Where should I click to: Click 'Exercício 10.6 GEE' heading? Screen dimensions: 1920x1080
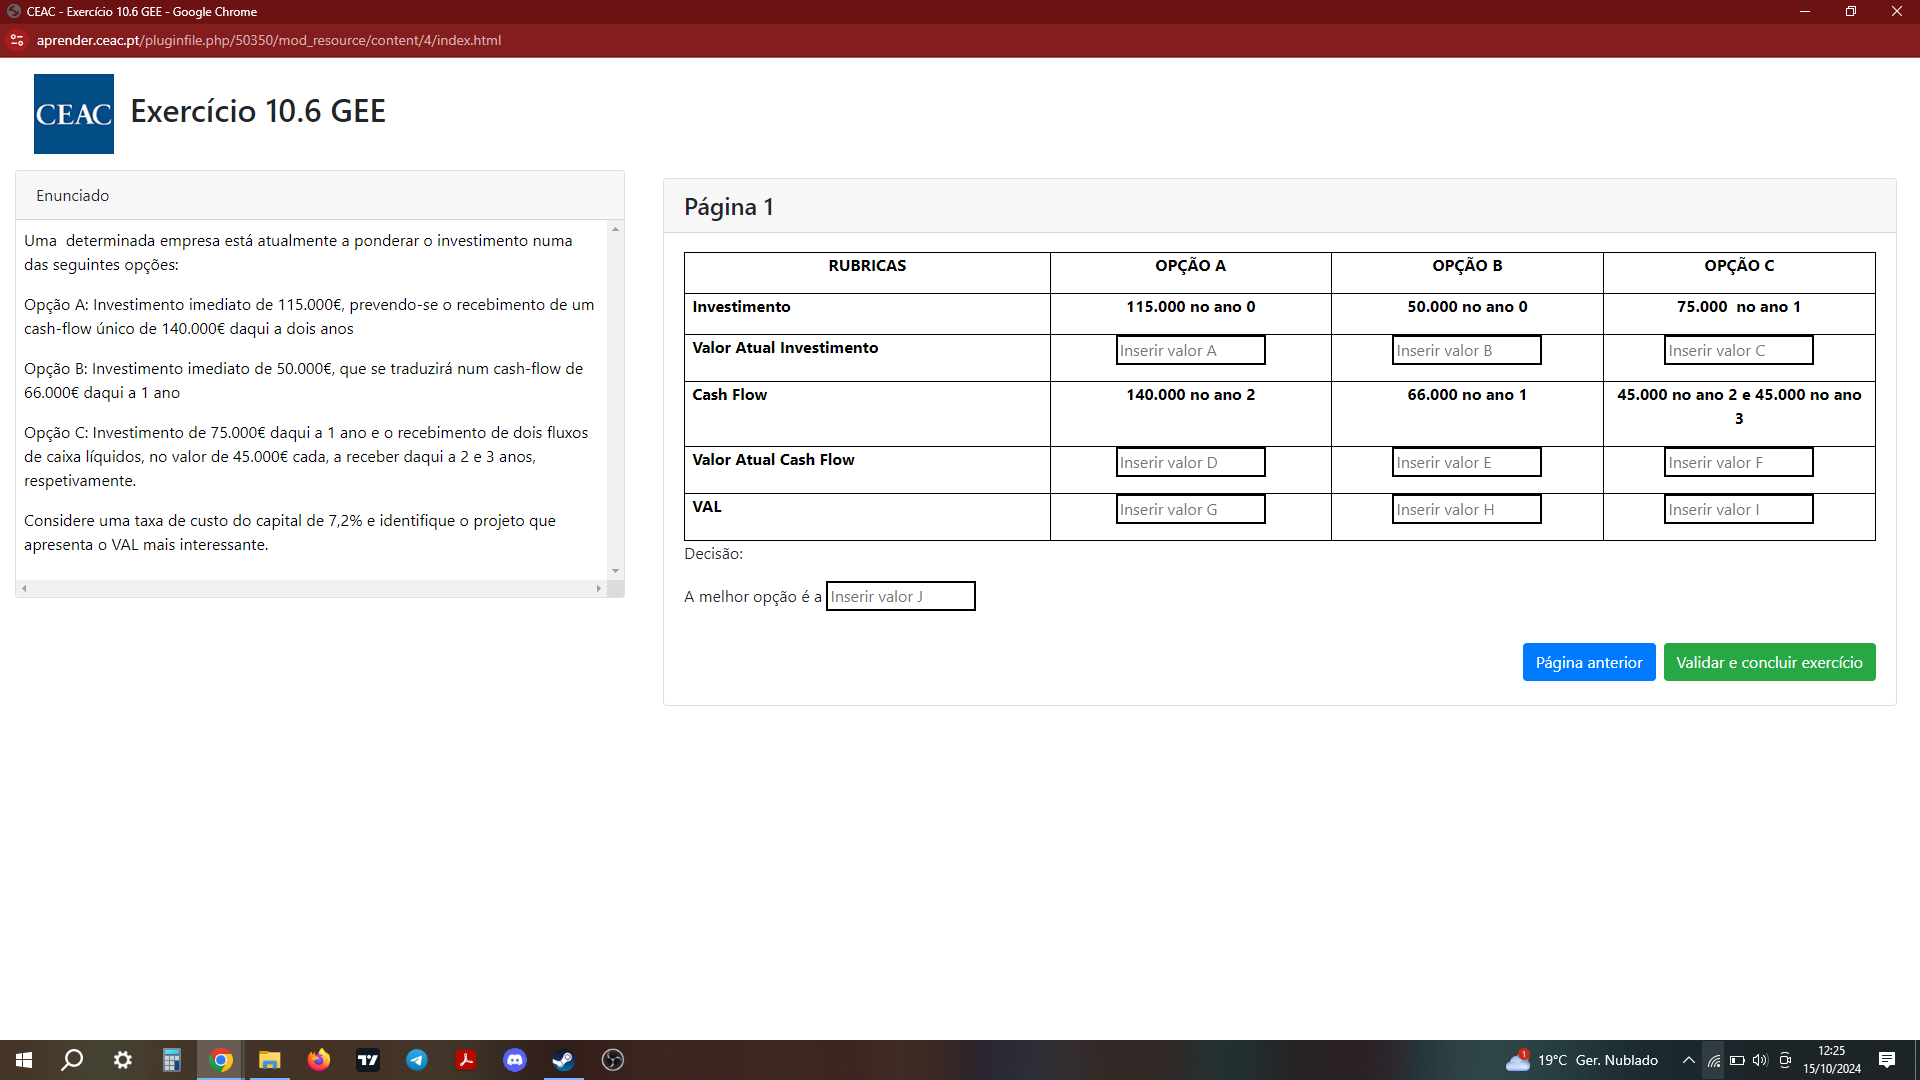[x=258, y=111]
